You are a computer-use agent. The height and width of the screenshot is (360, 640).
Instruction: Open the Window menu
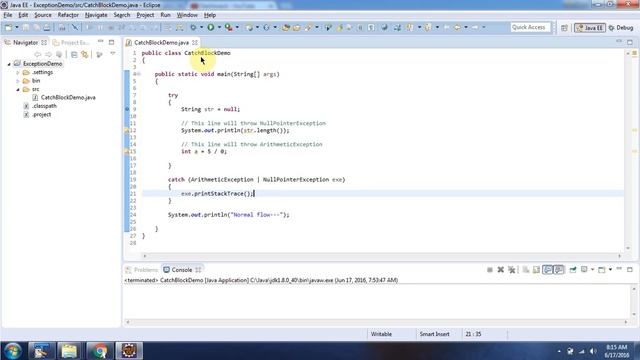(x=187, y=15)
